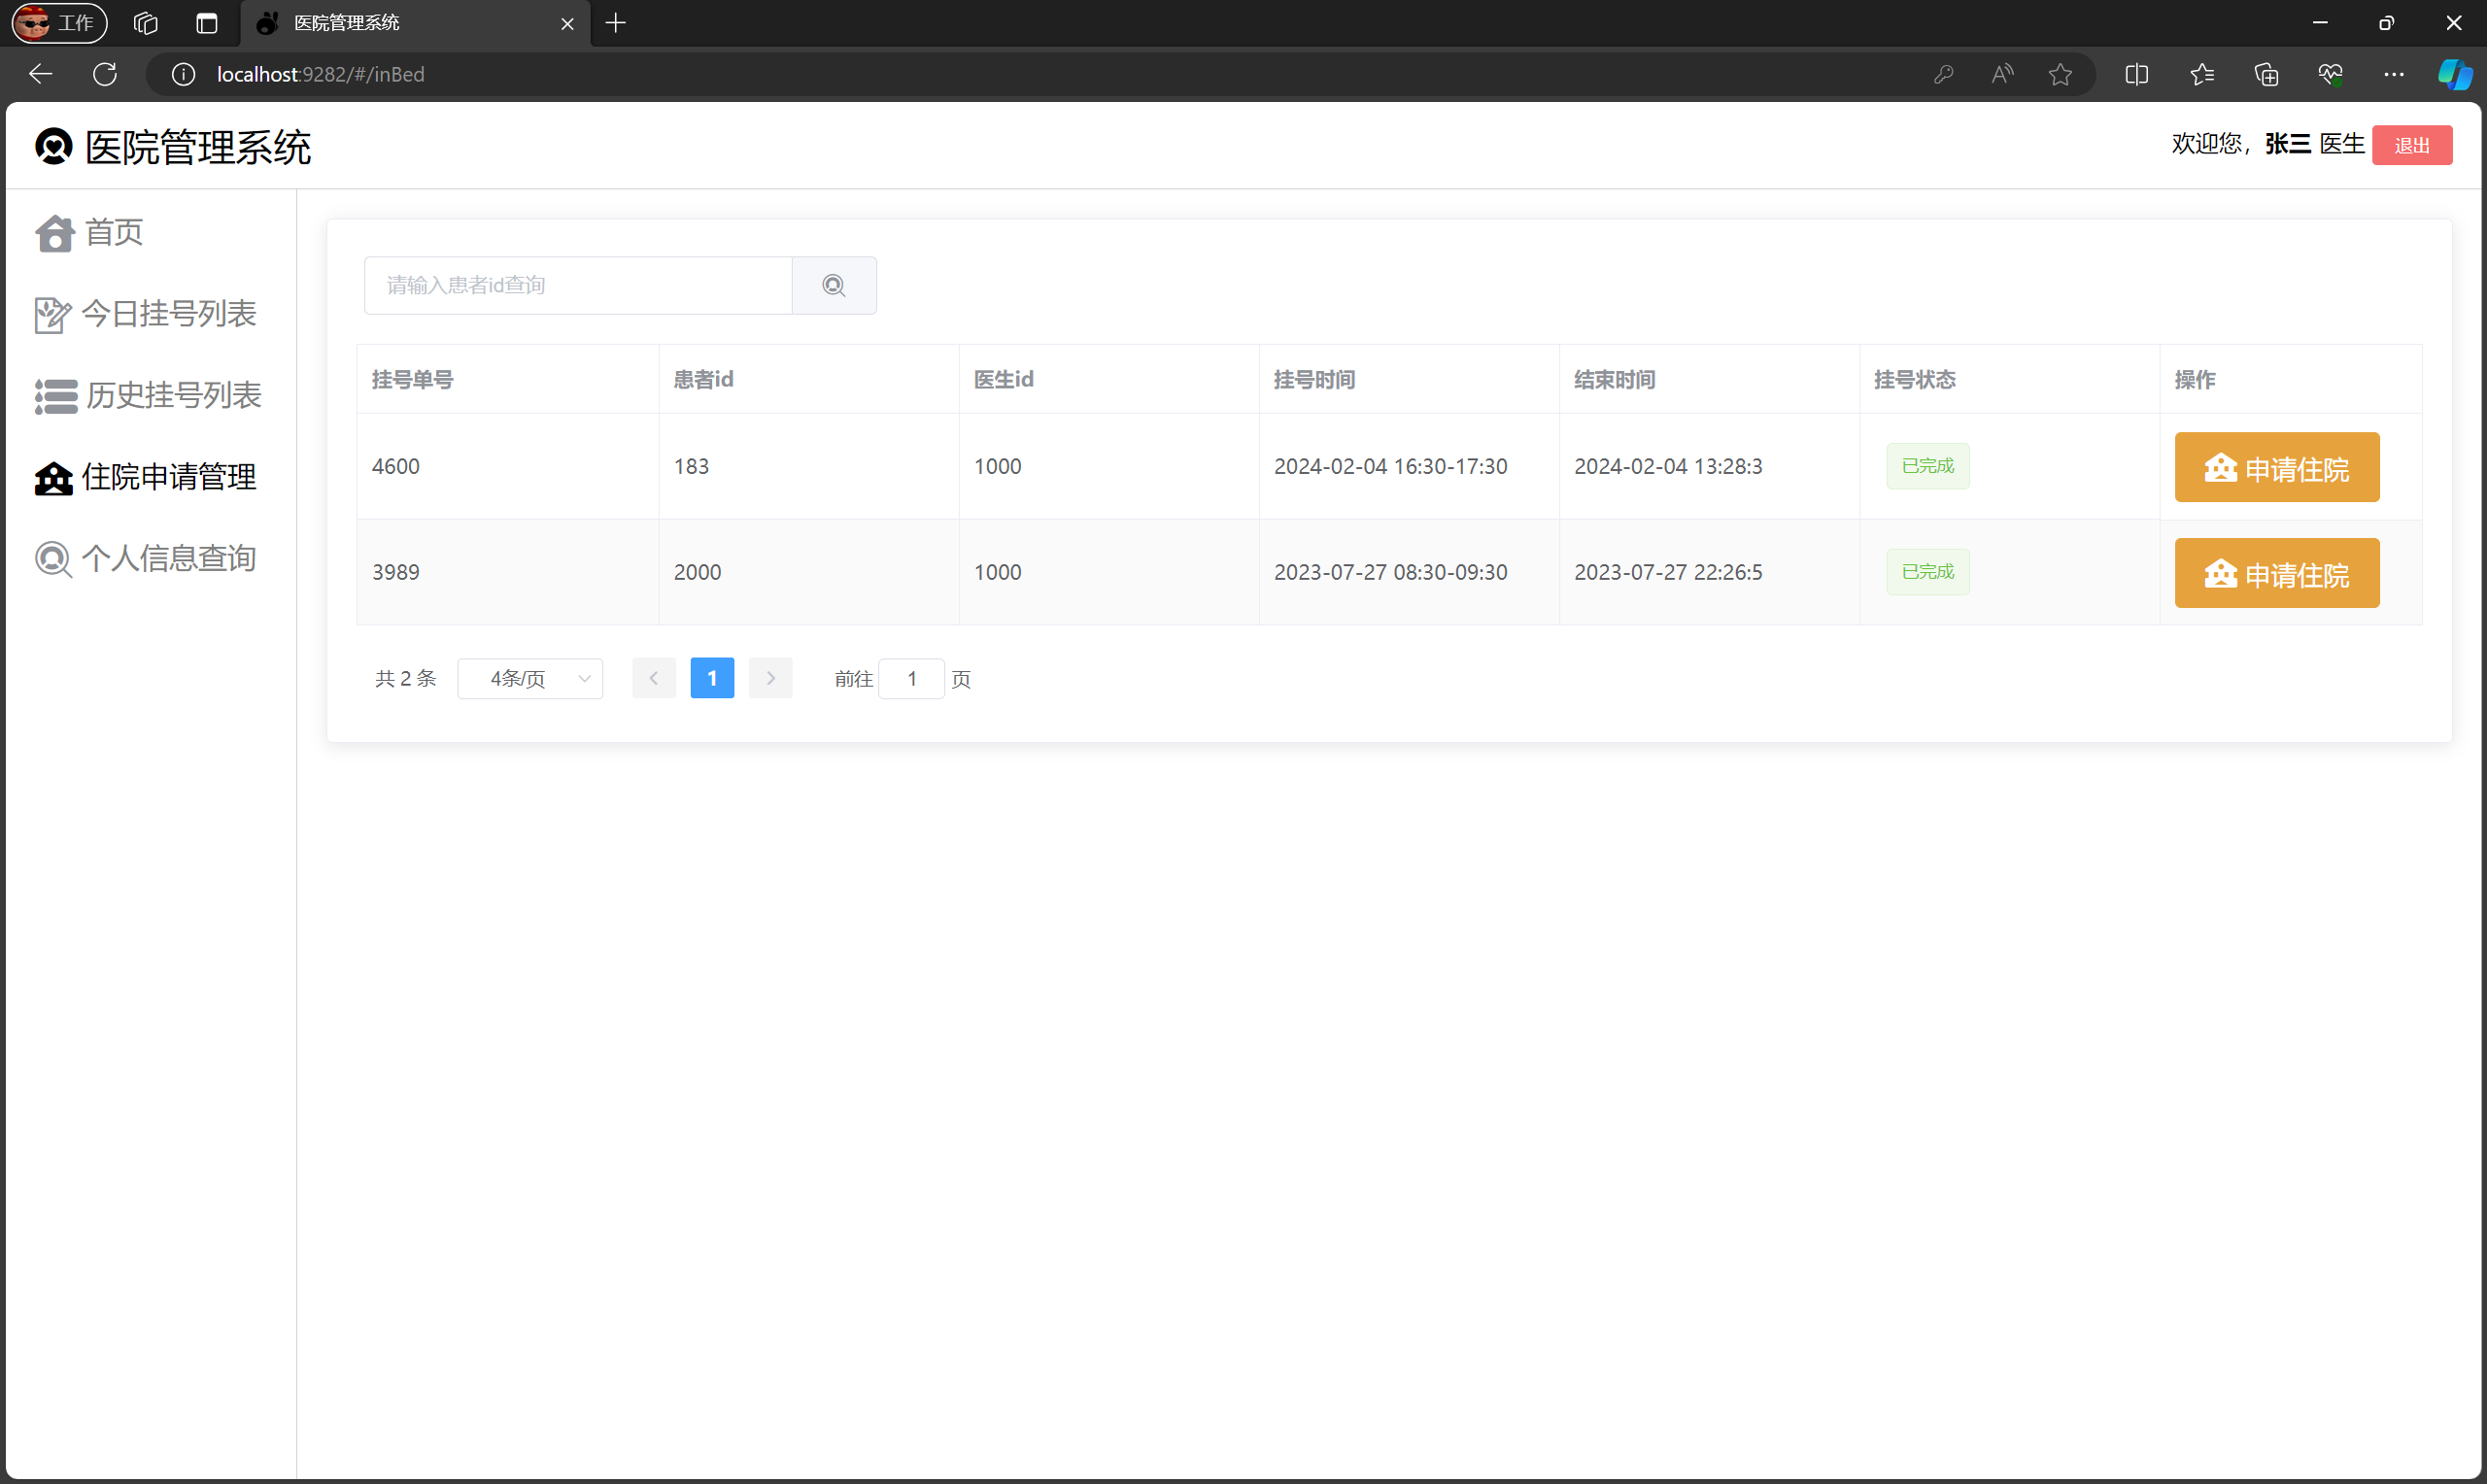
Task: Open the 工作 browser profile menu
Action: click(59, 23)
